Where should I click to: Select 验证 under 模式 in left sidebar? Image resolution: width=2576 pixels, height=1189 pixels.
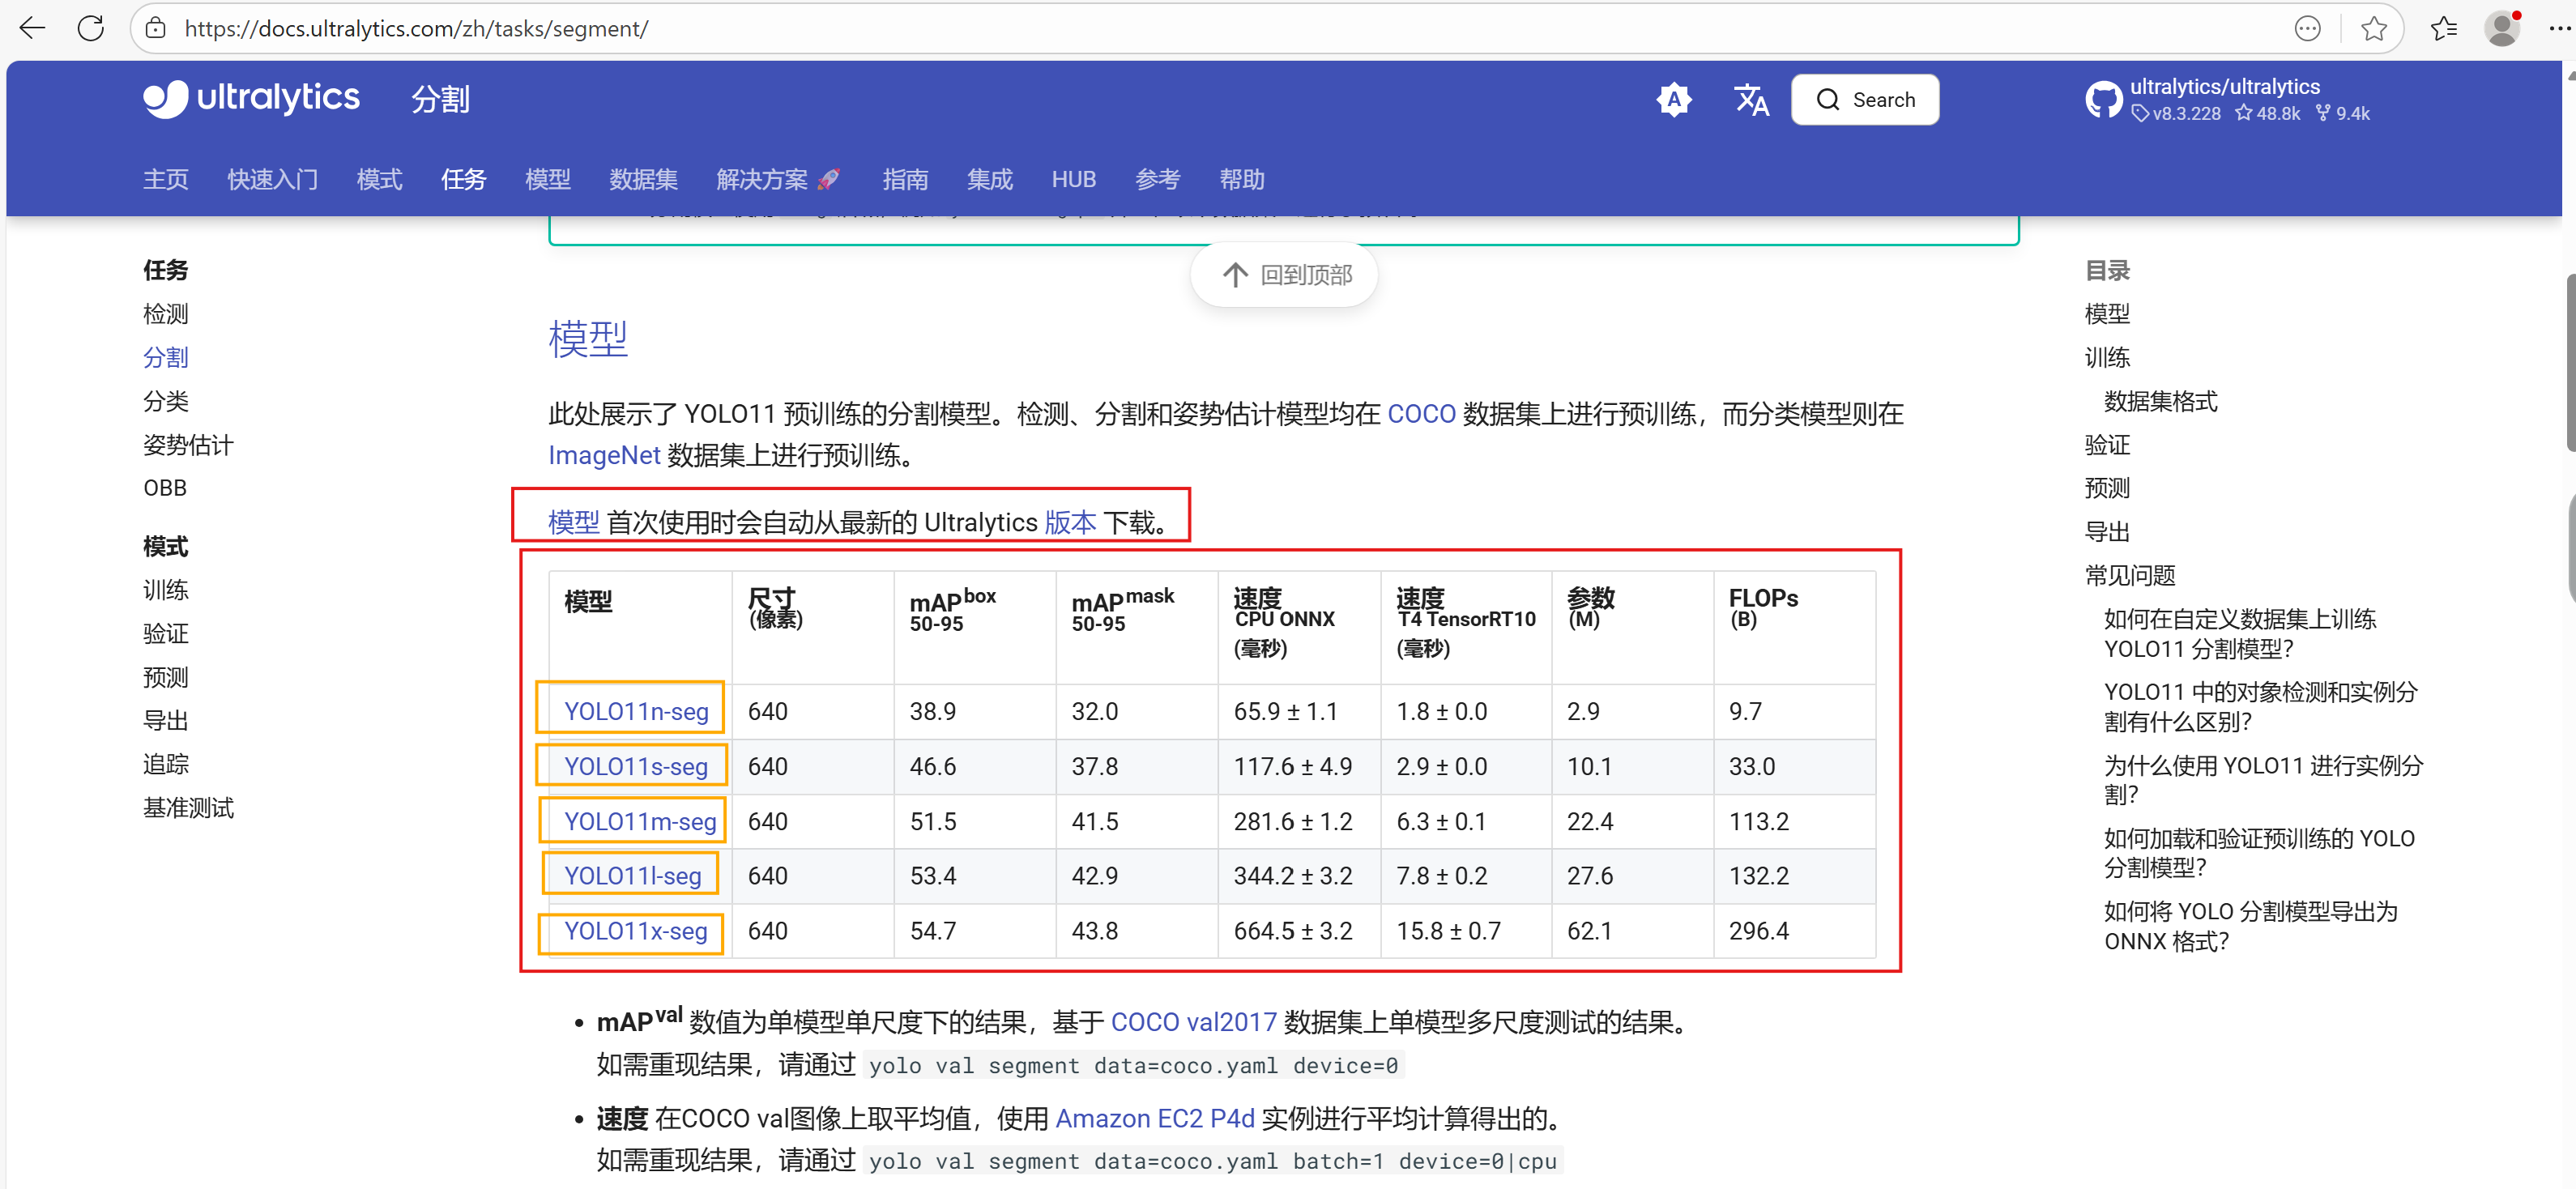pos(165,633)
